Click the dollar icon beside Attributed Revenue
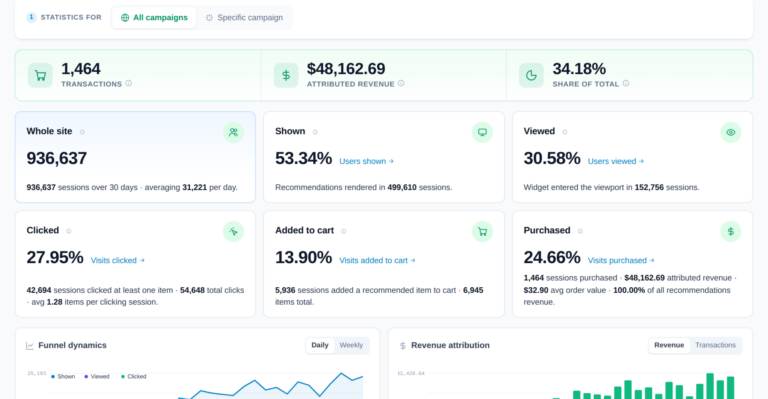Image resolution: width=768 pixels, height=399 pixels. pos(286,75)
